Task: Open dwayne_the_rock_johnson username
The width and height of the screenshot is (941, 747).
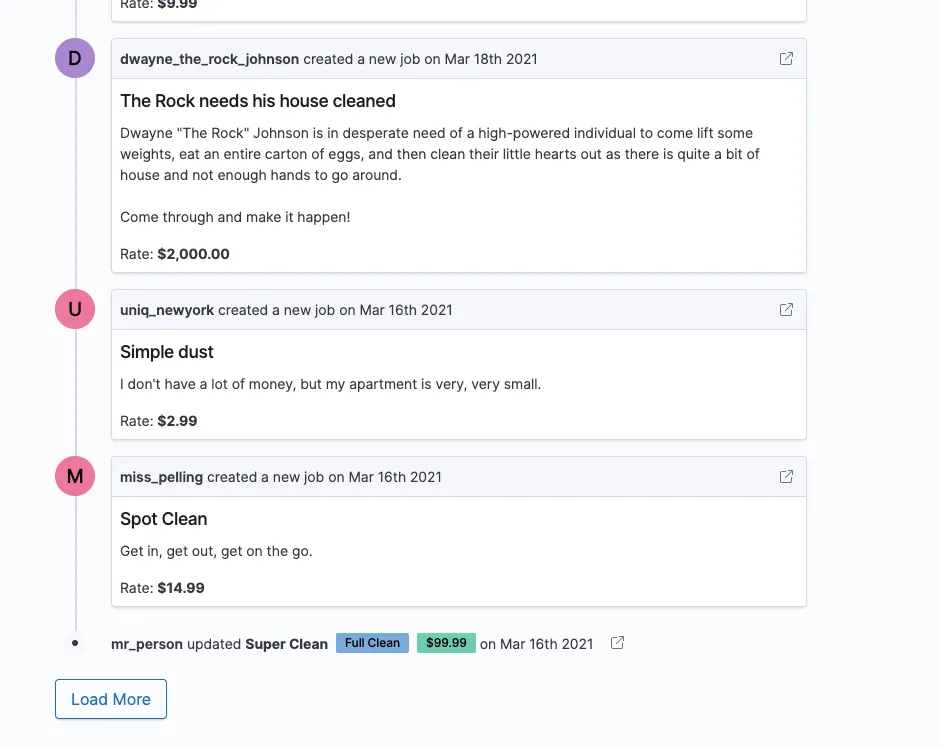Action: pyautogui.click(x=209, y=59)
